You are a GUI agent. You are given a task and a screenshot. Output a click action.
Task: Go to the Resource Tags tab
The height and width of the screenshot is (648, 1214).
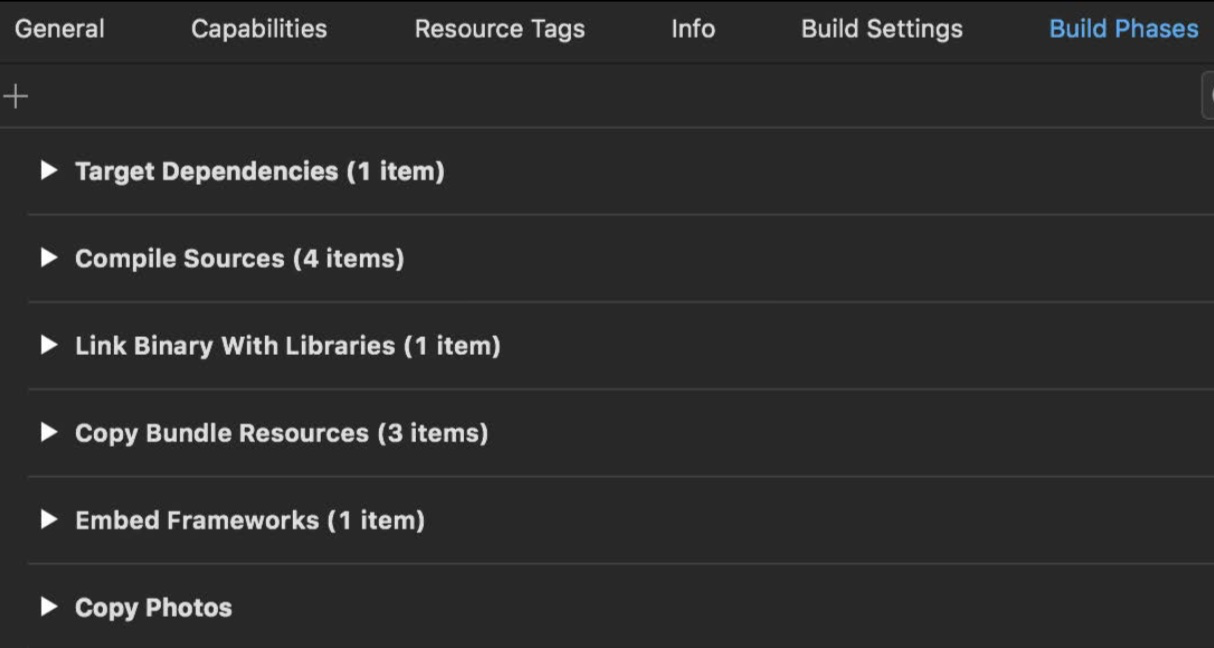pyautogui.click(x=500, y=29)
